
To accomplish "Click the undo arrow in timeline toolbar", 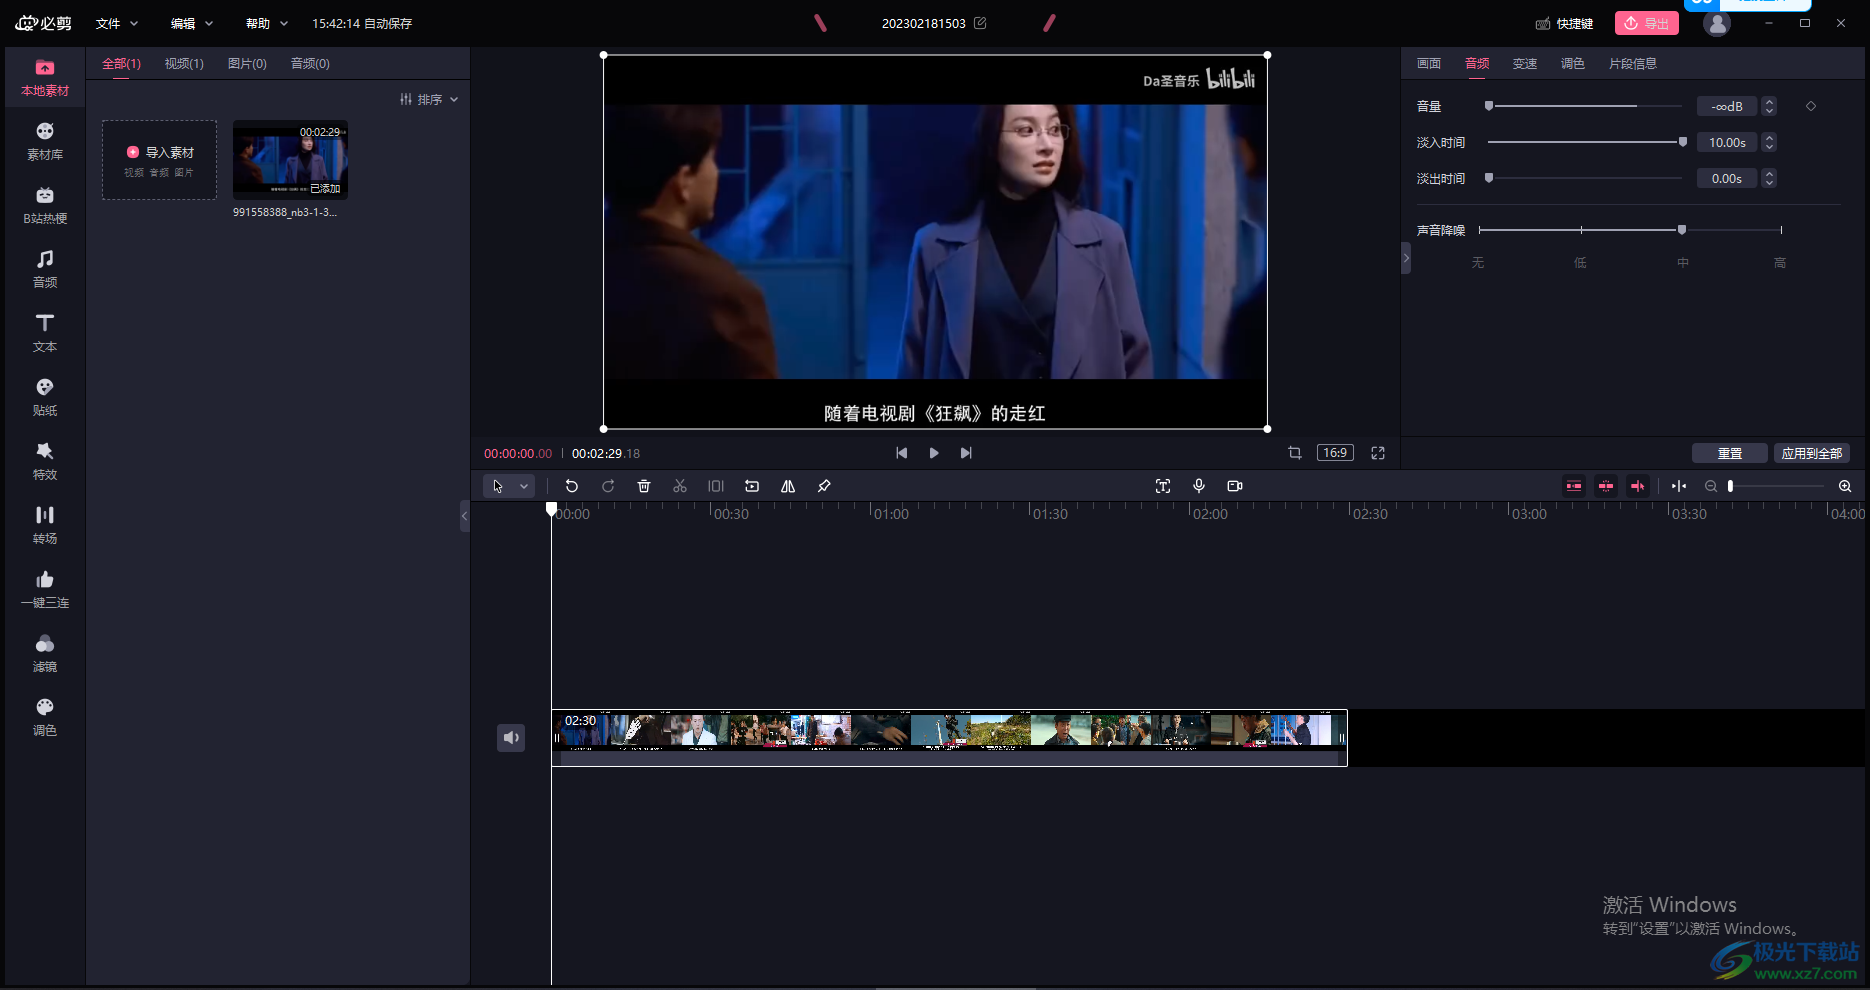I will pyautogui.click(x=572, y=486).
